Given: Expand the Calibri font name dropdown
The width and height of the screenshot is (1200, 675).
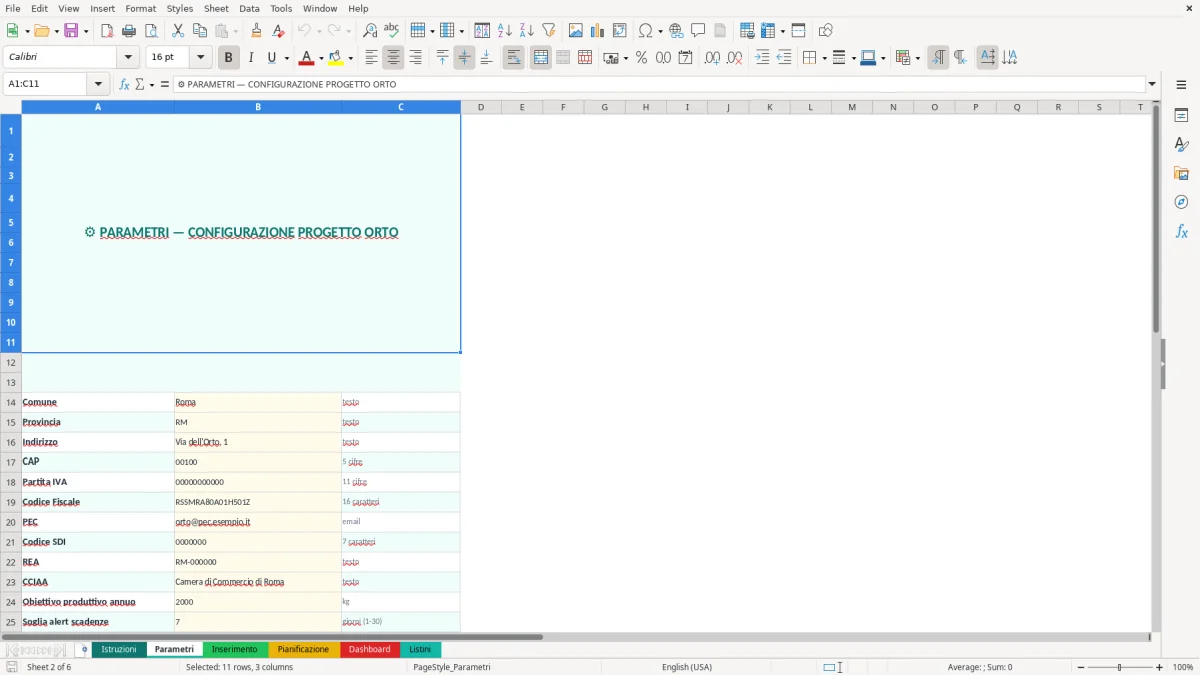Looking at the screenshot, I should coord(127,58).
